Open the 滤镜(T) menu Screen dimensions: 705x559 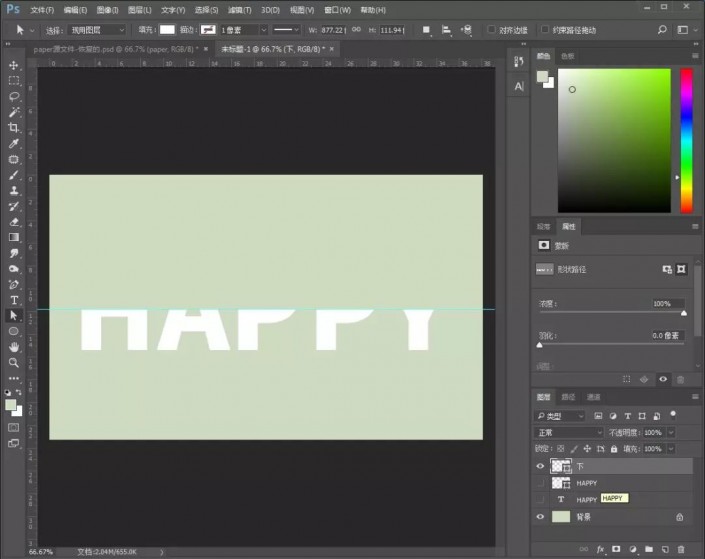pyautogui.click(x=239, y=10)
